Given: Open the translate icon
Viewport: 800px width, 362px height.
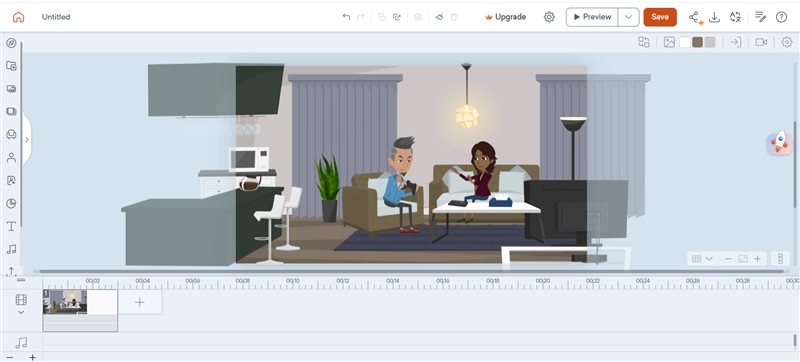Looking at the screenshot, I should [x=735, y=17].
